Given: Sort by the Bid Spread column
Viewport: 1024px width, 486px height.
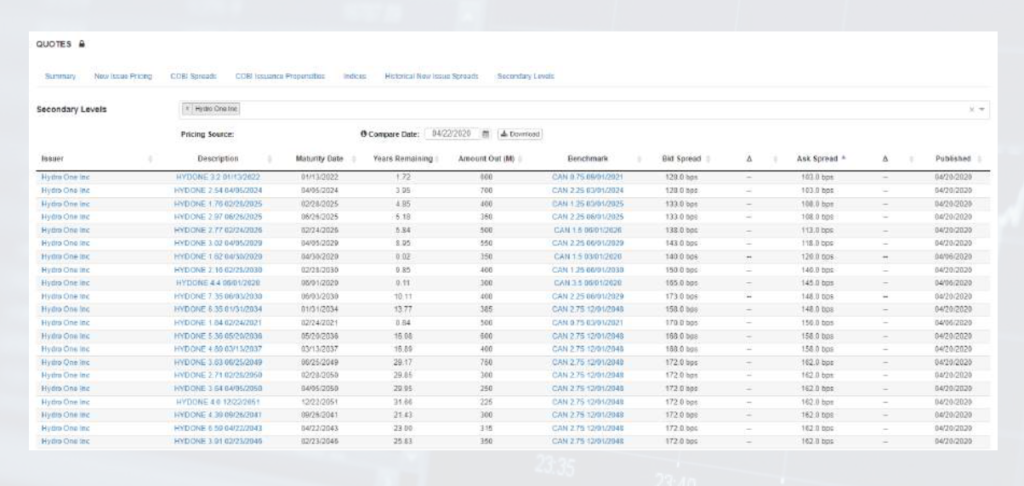Looking at the screenshot, I should click(x=681, y=159).
